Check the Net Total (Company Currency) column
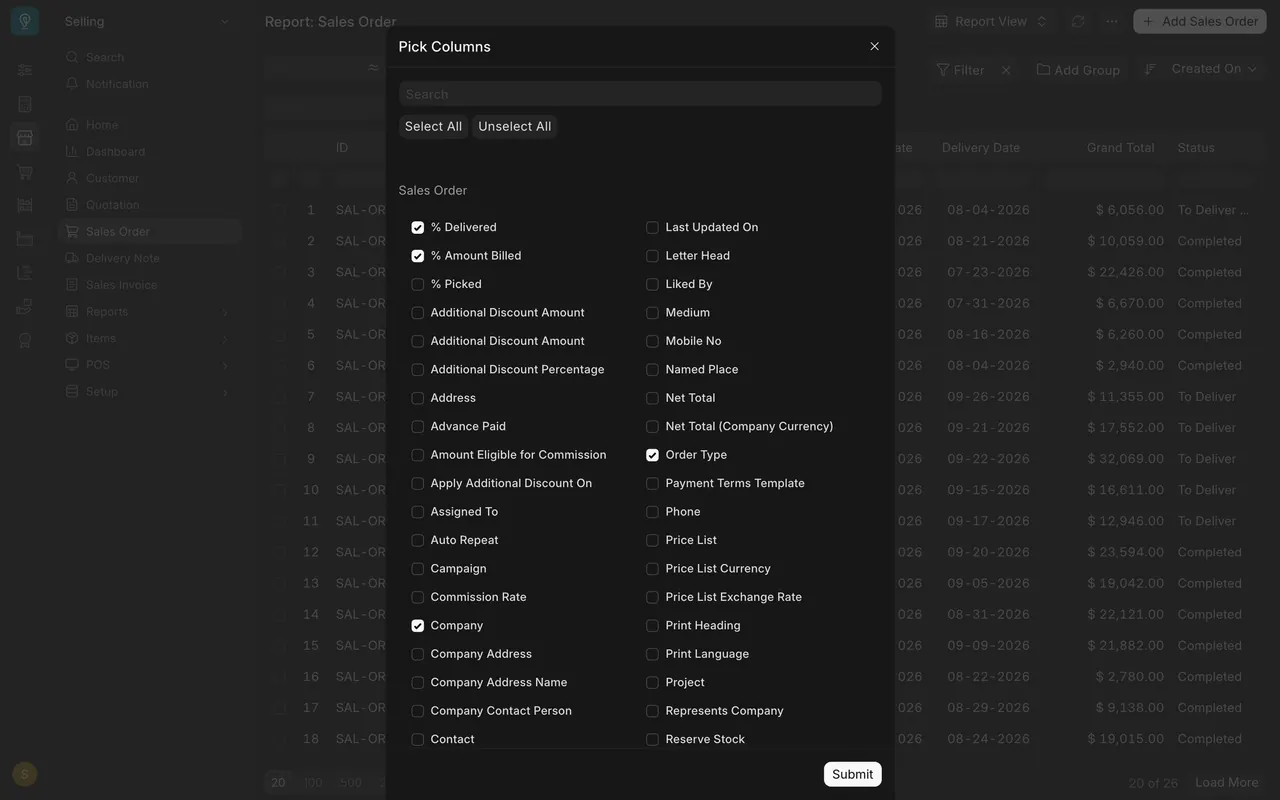1280x800 pixels. coord(652,426)
